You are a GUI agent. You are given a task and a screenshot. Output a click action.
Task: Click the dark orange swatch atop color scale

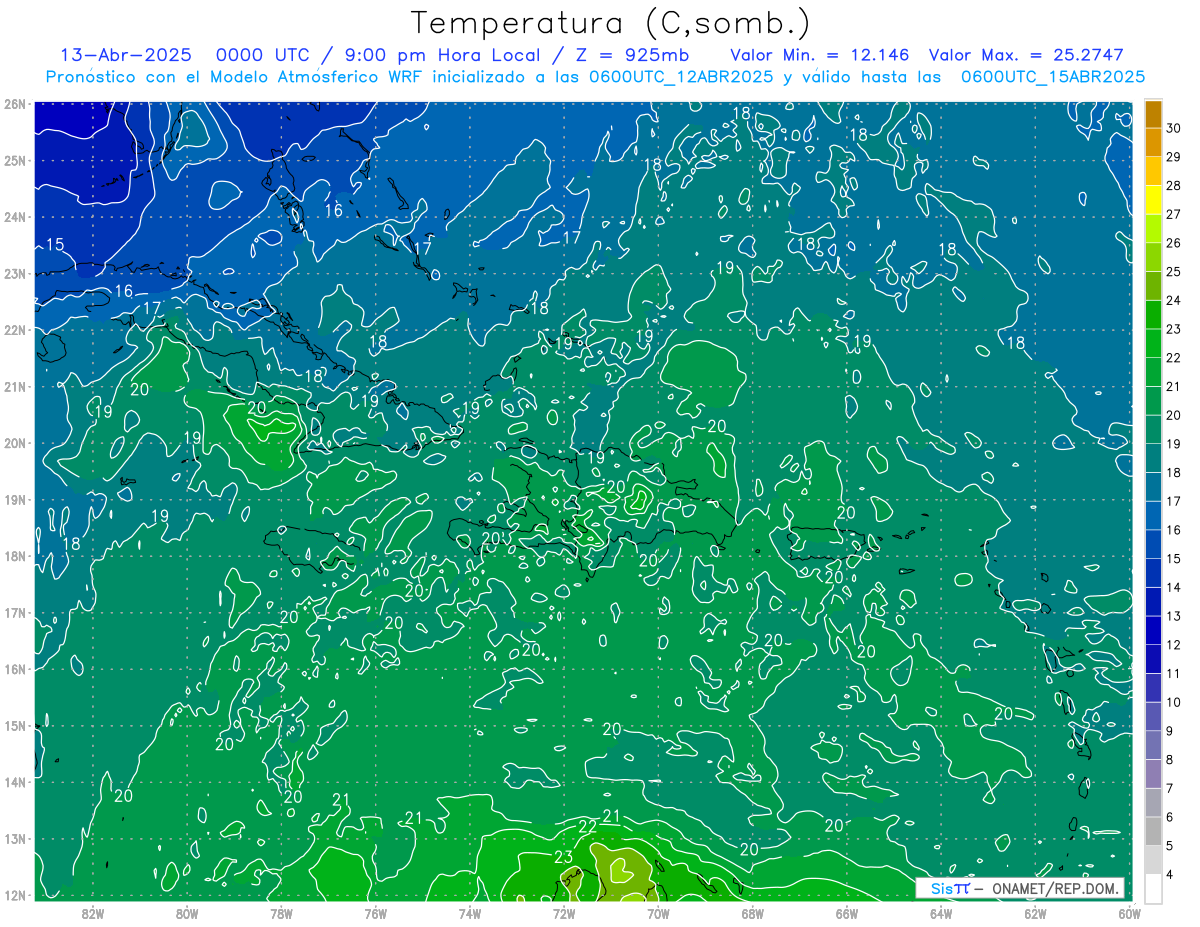point(1153,115)
